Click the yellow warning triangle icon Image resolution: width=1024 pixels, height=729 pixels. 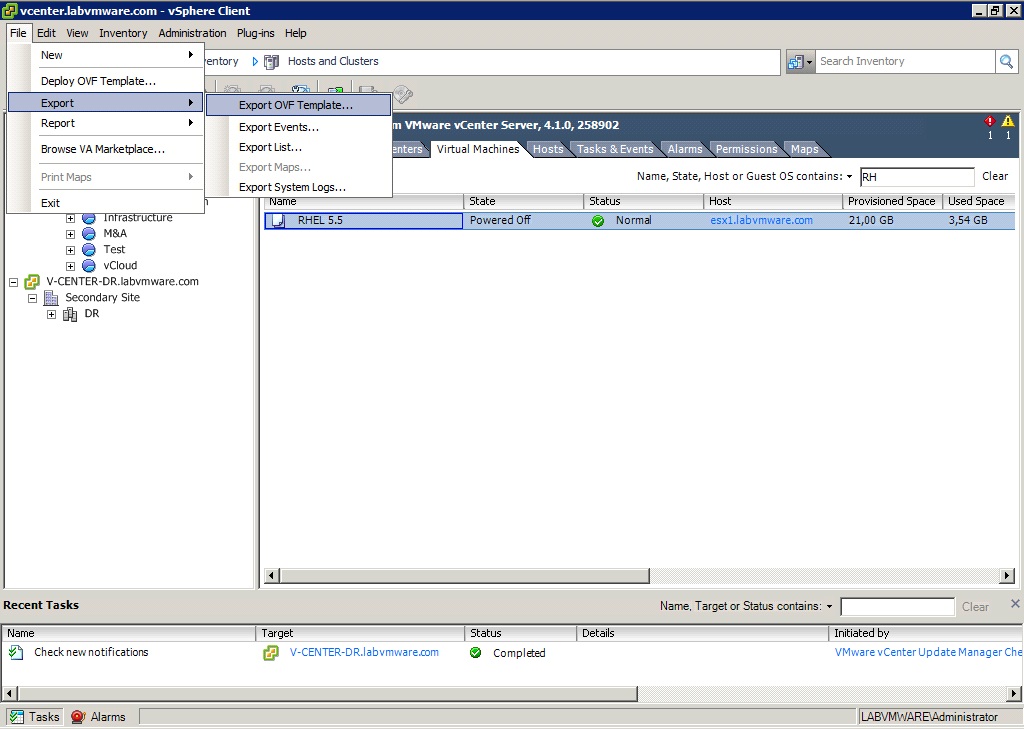[x=1008, y=122]
